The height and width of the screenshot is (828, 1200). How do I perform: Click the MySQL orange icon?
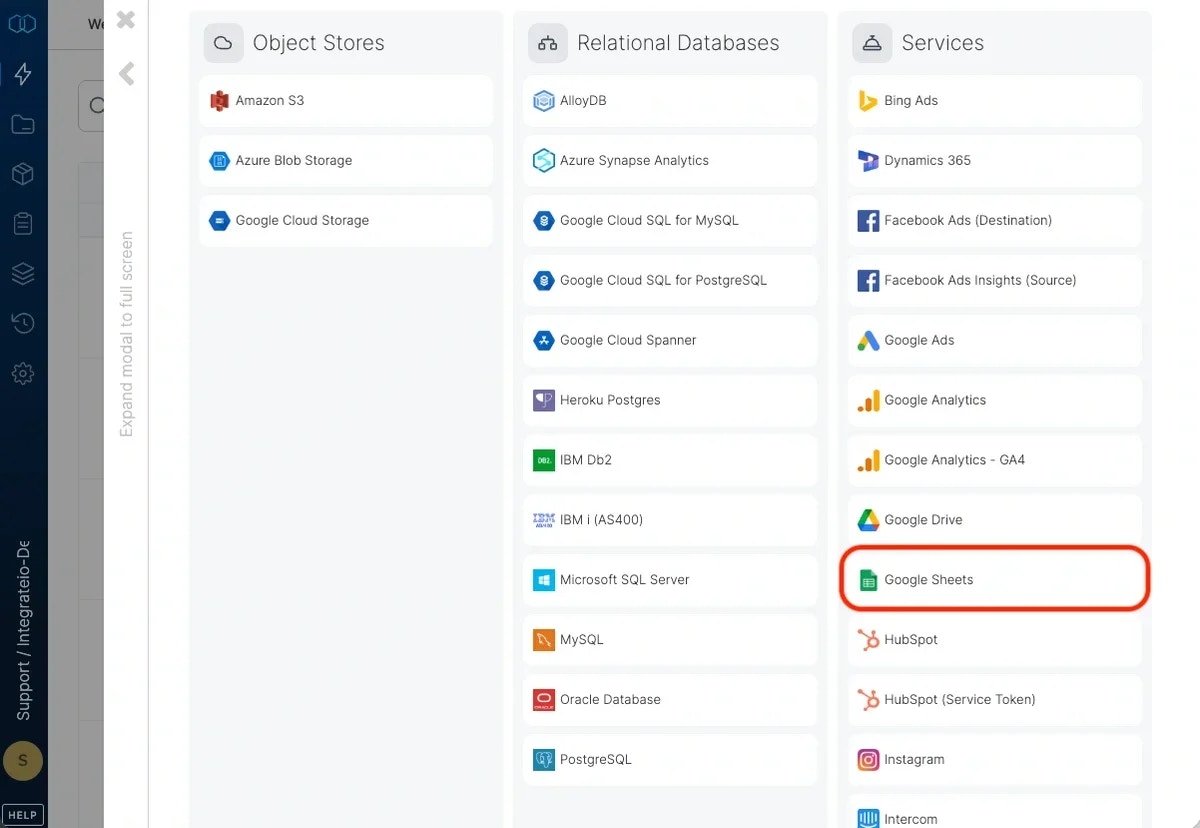(544, 640)
